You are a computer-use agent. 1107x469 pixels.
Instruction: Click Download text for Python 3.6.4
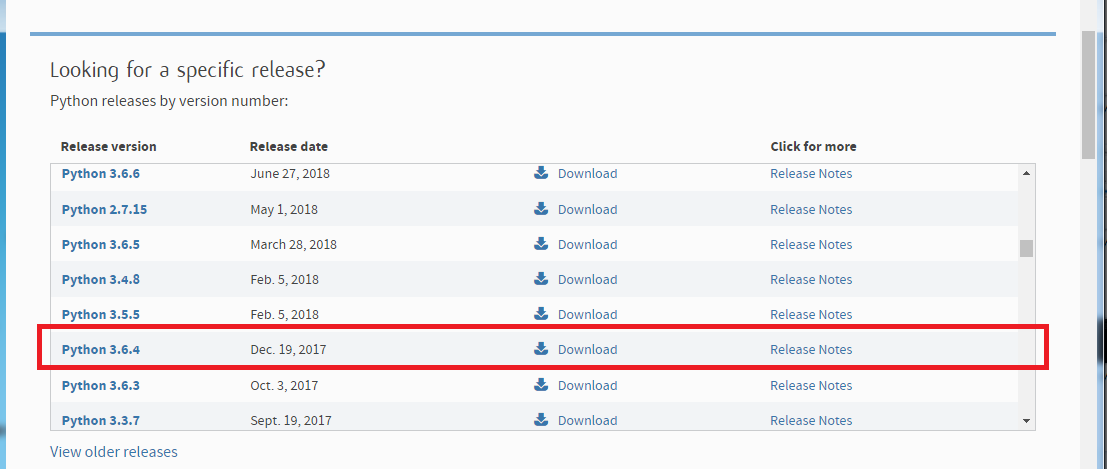coord(587,349)
